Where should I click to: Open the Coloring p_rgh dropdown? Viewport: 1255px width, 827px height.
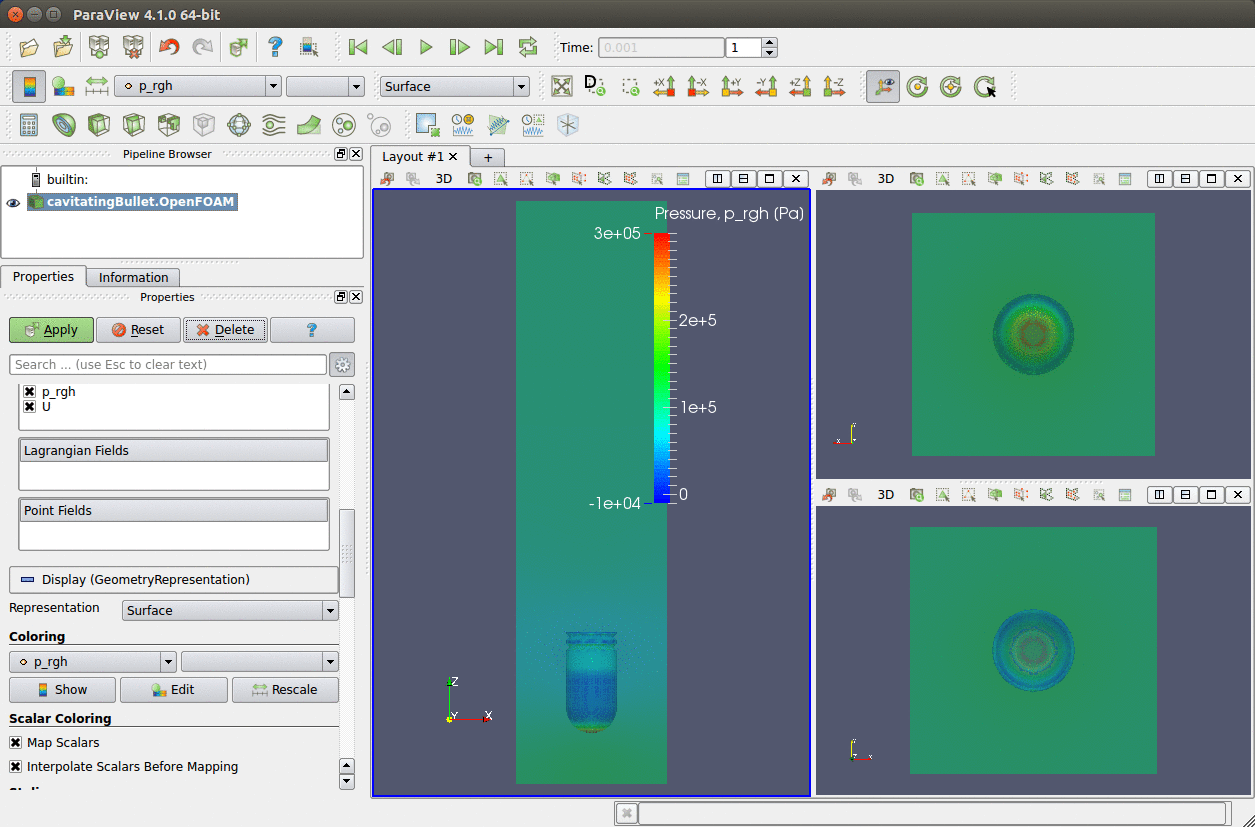click(x=93, y=662)
